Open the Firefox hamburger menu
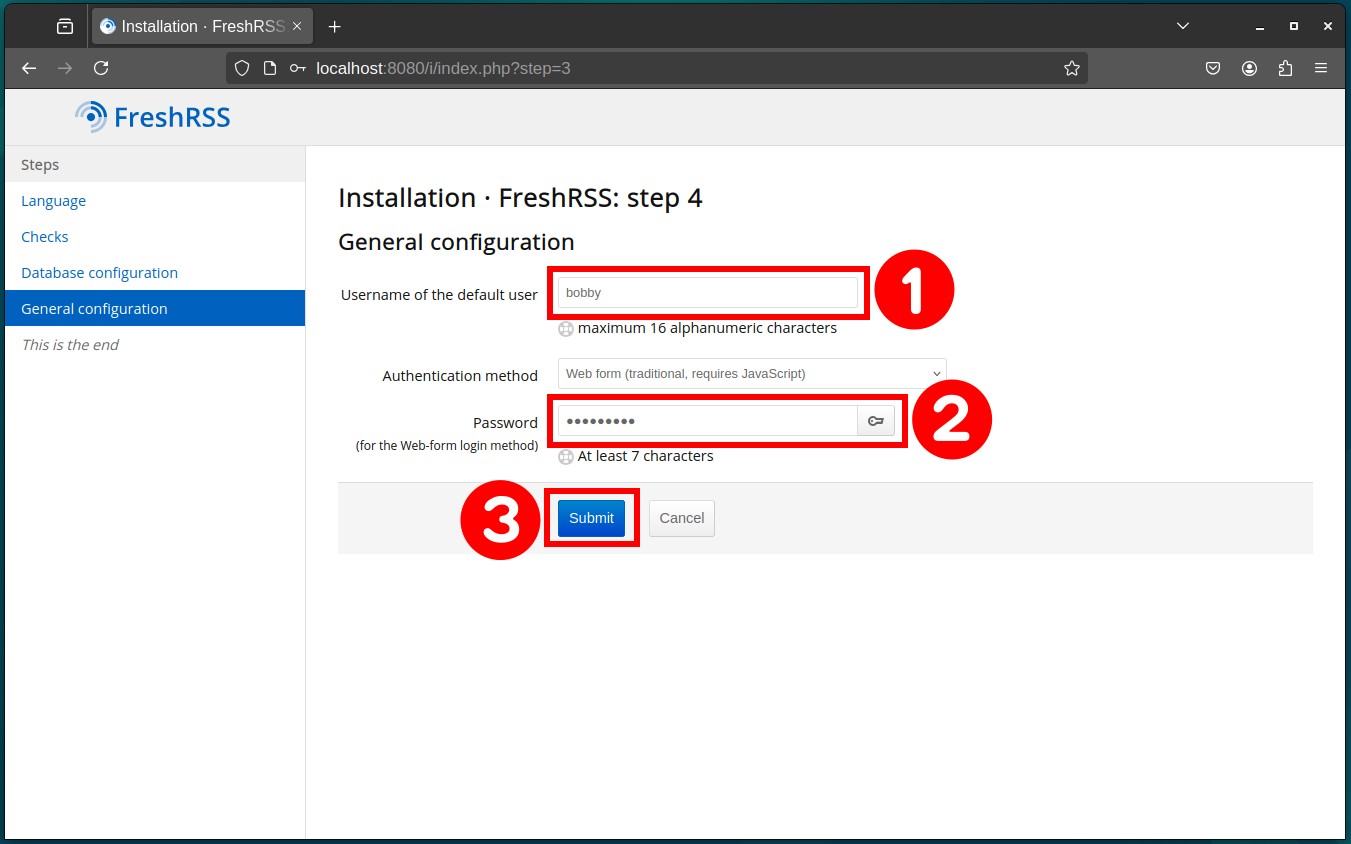1351x844 pixels. pyautogui.click(x=1321, y=68)
